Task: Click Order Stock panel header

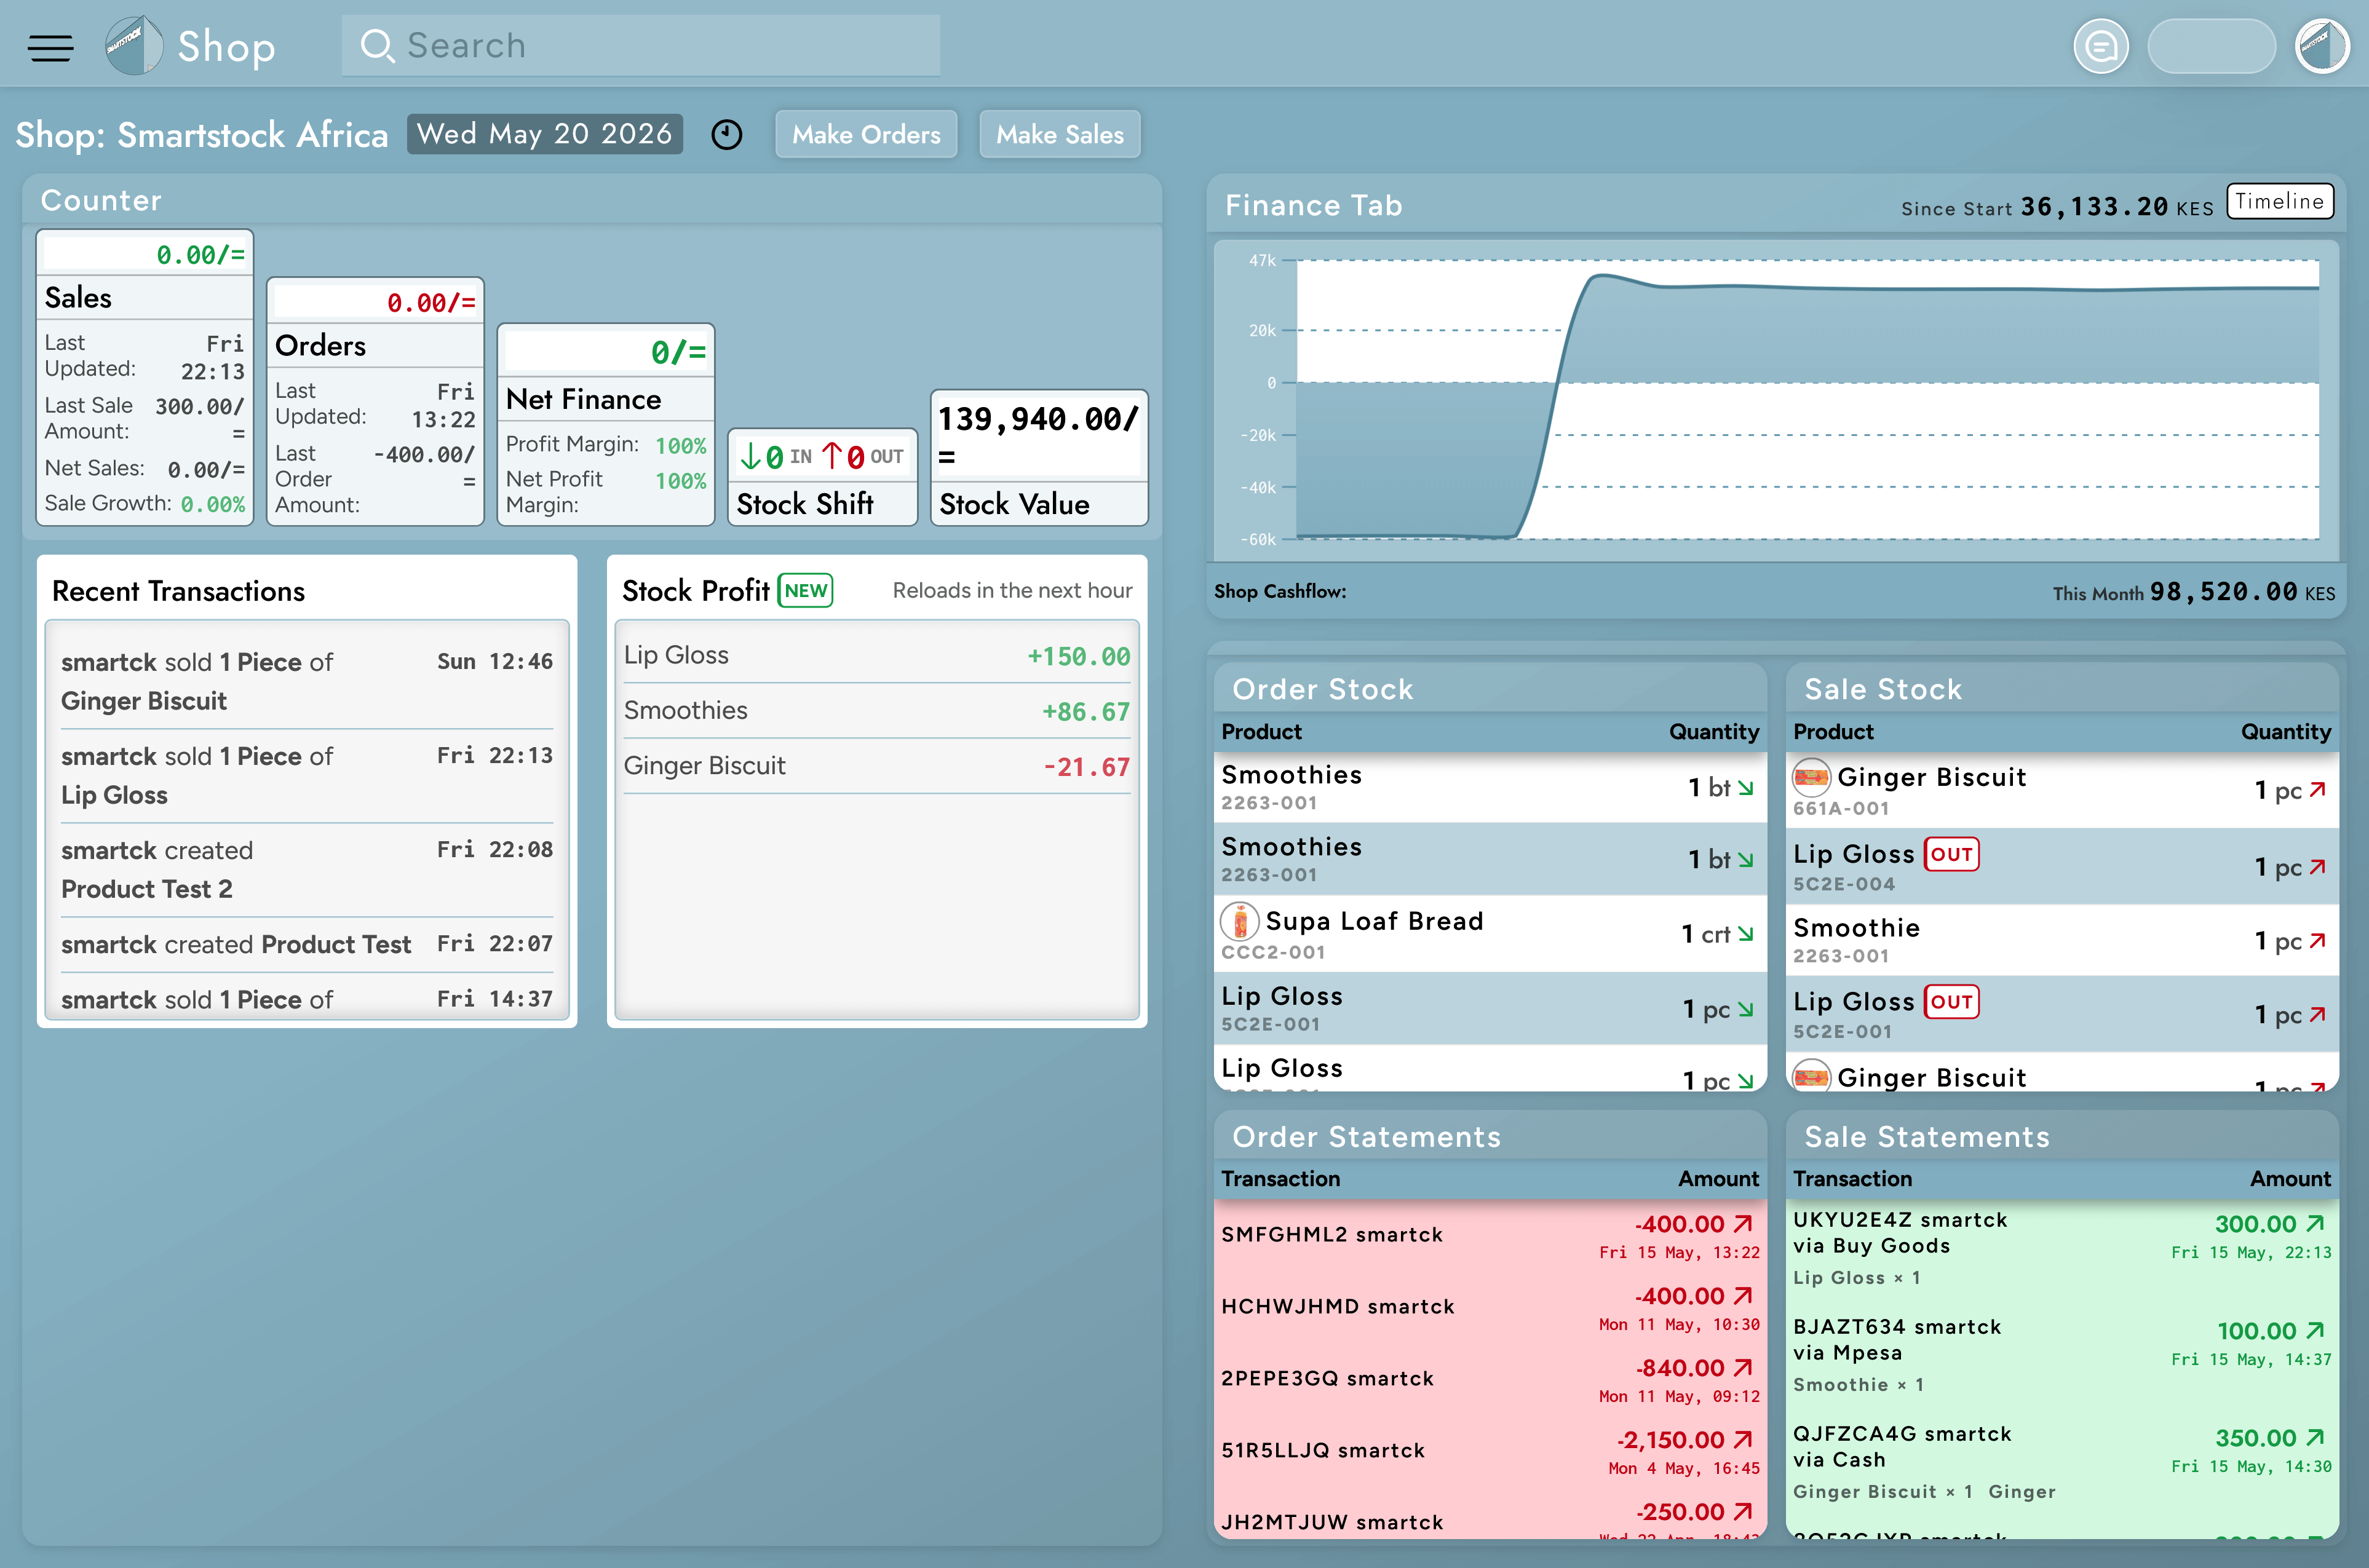Action: pos(1490,689)
